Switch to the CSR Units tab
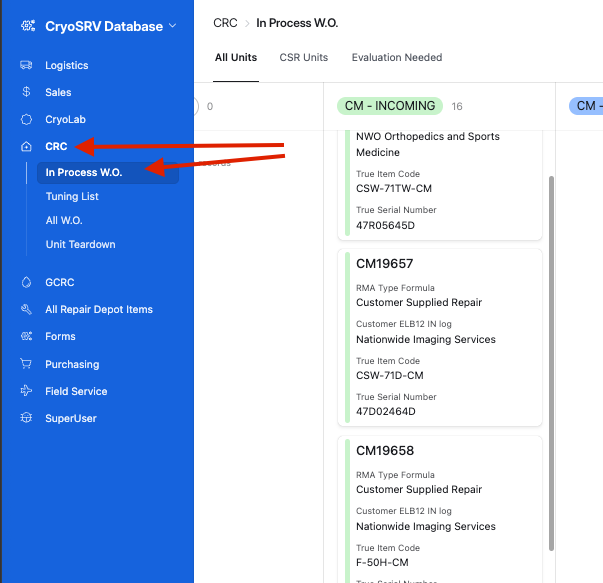The width and height of the screenshot is (603, 583). pos(303,57)
